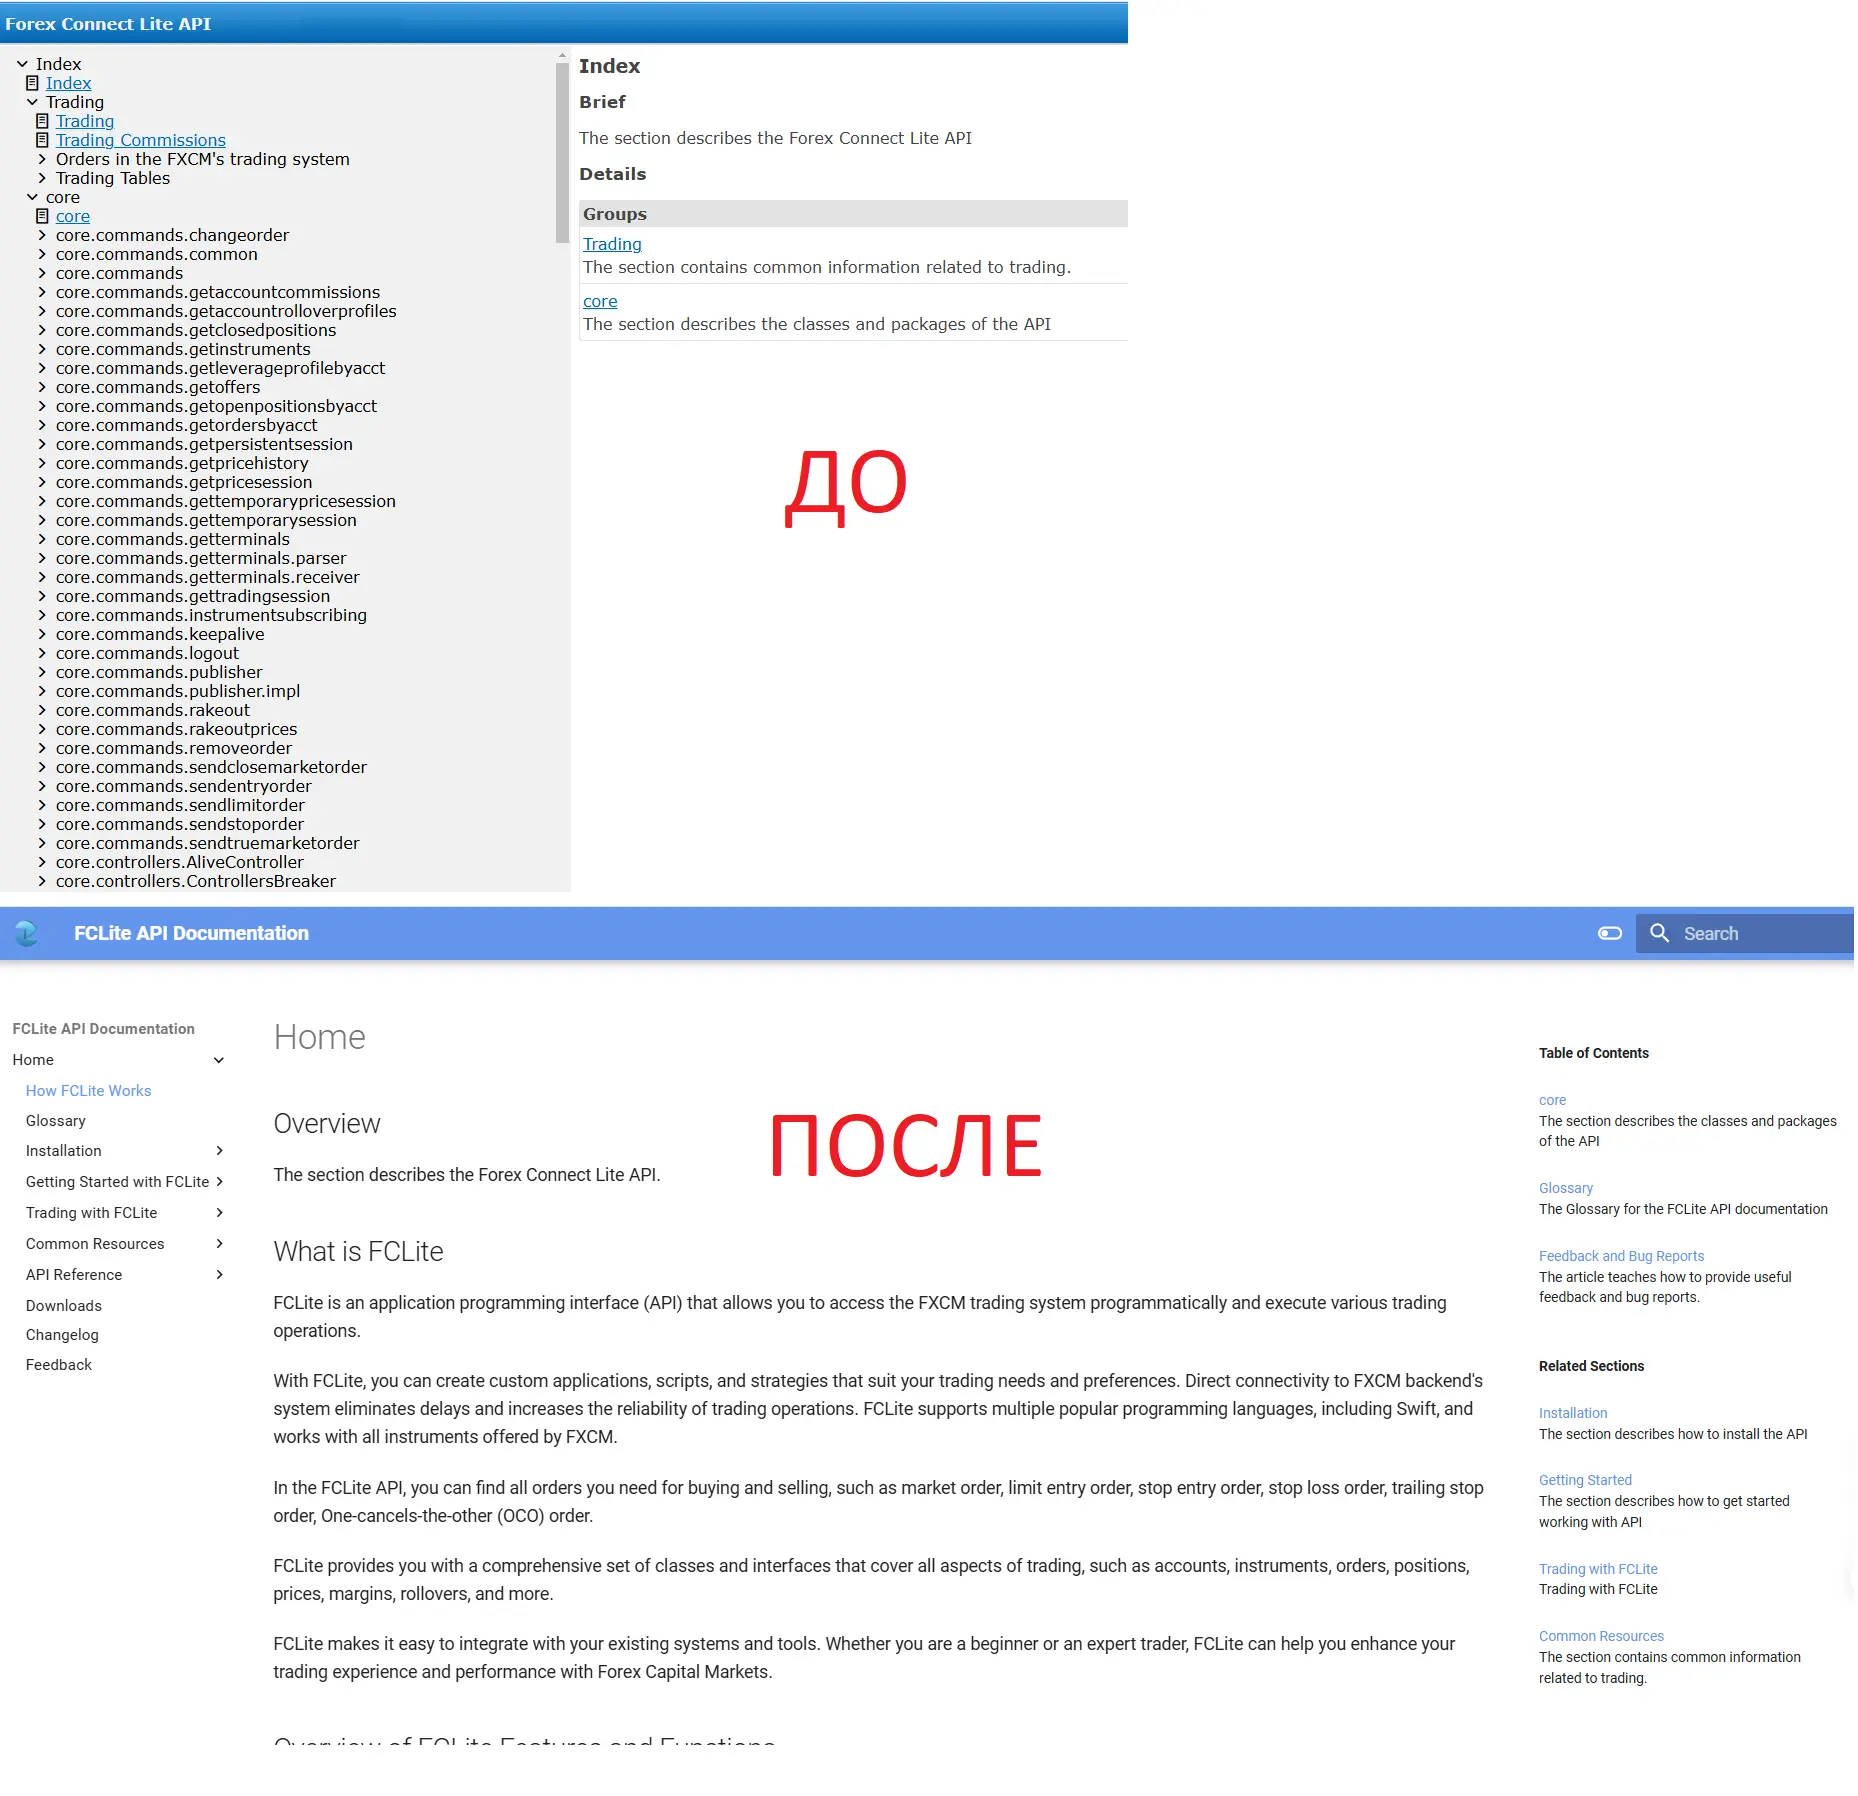Open Glossary in the sidebar navigation
Viewport: 1858px width, 1796px height.
tap(56, 1121)
